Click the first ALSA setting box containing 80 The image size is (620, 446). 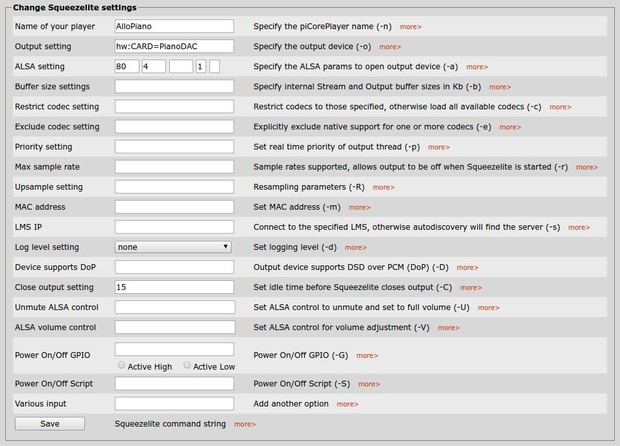127,66
